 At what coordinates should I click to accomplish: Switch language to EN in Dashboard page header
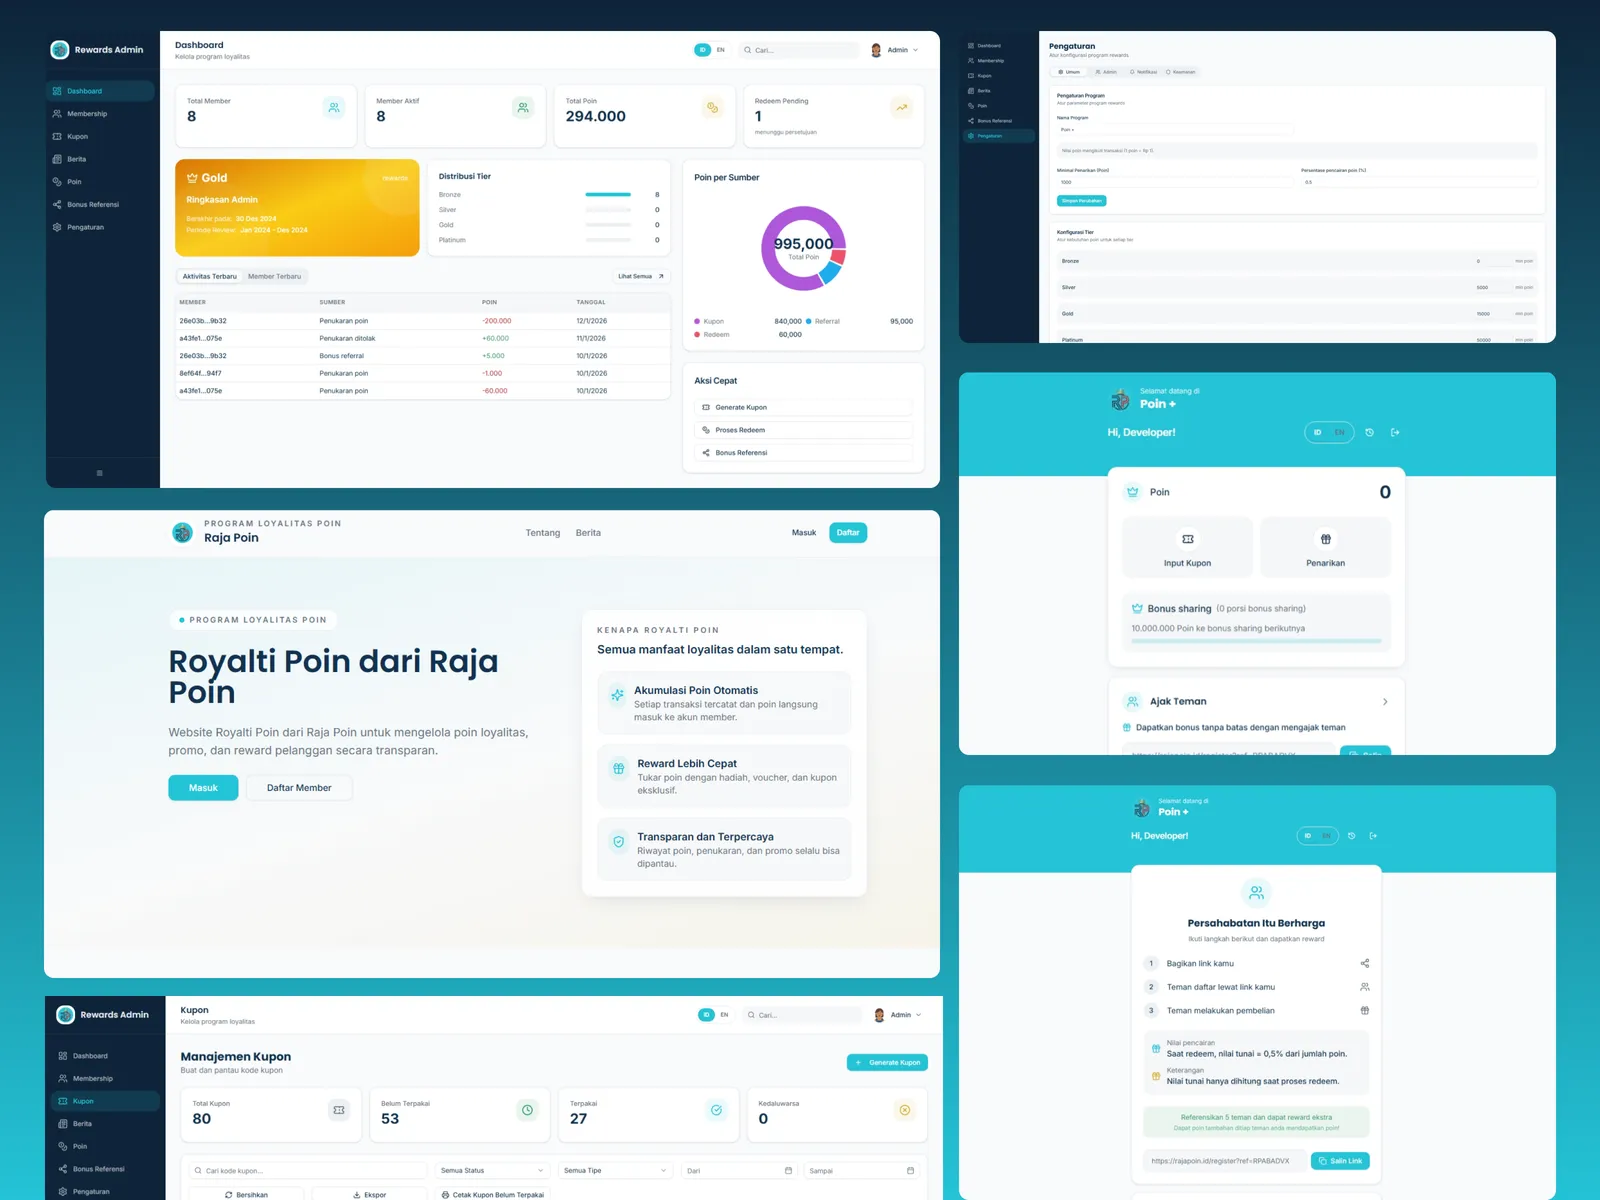[x=720, y=50]
